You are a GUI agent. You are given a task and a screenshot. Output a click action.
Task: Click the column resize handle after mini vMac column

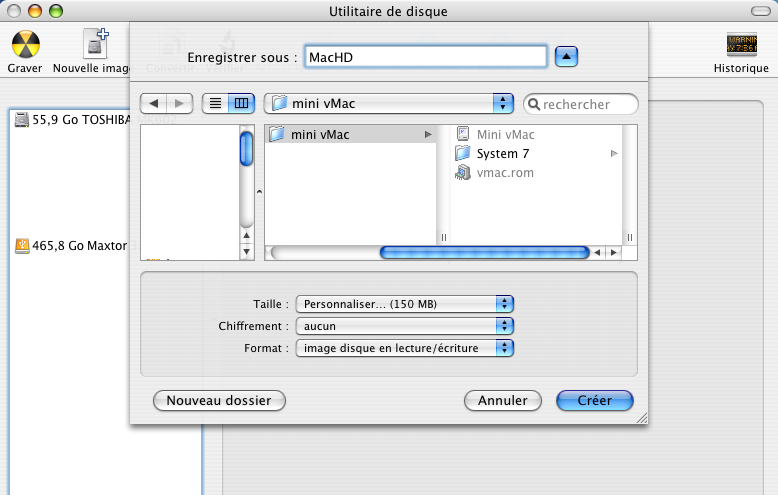coord(444,238)
